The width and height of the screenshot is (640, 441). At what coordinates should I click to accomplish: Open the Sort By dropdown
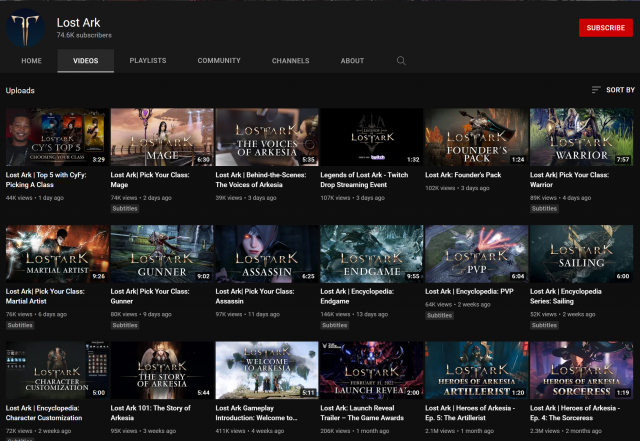613,90
